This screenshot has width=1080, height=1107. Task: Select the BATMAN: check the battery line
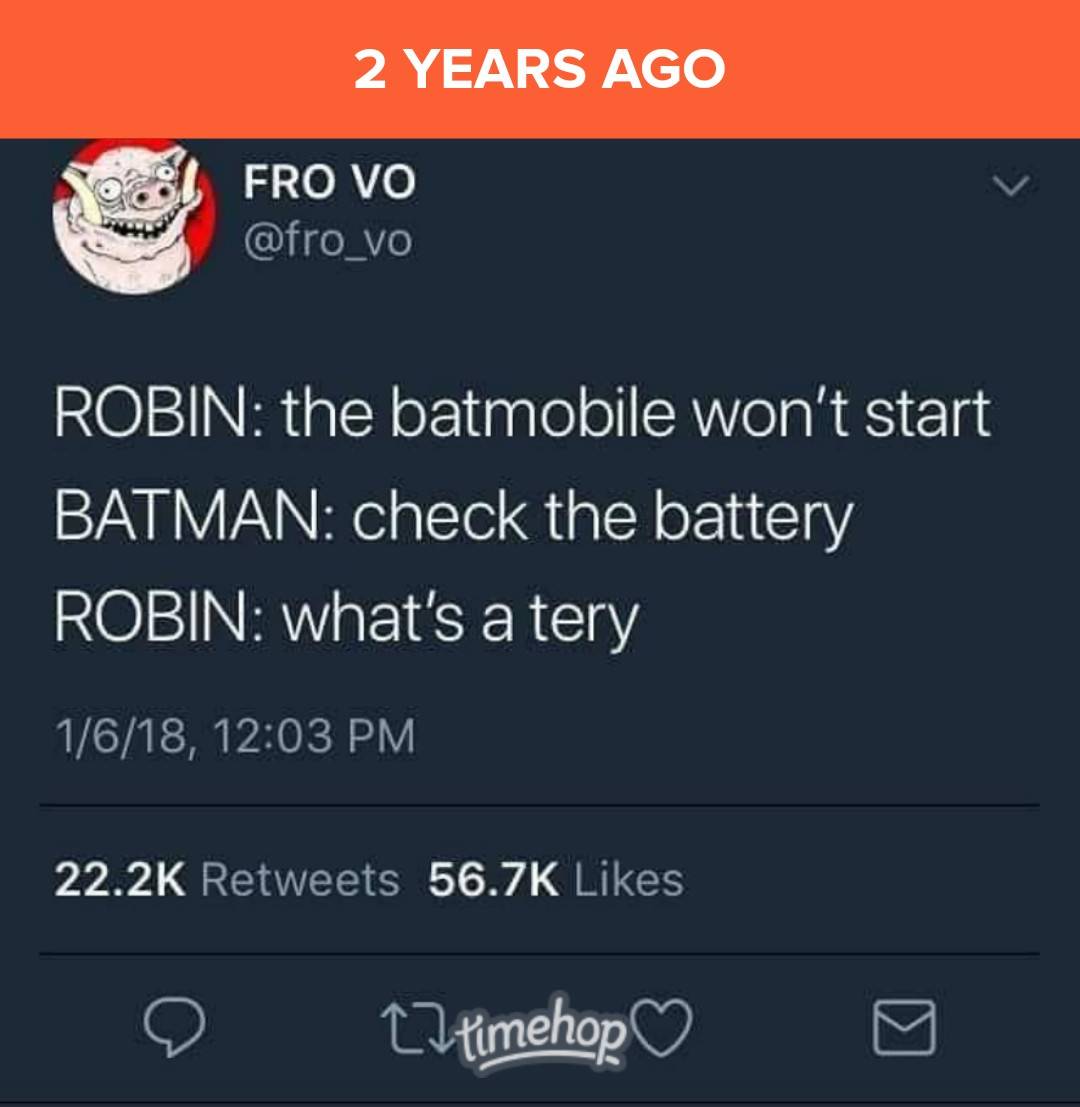pos(455,519)
